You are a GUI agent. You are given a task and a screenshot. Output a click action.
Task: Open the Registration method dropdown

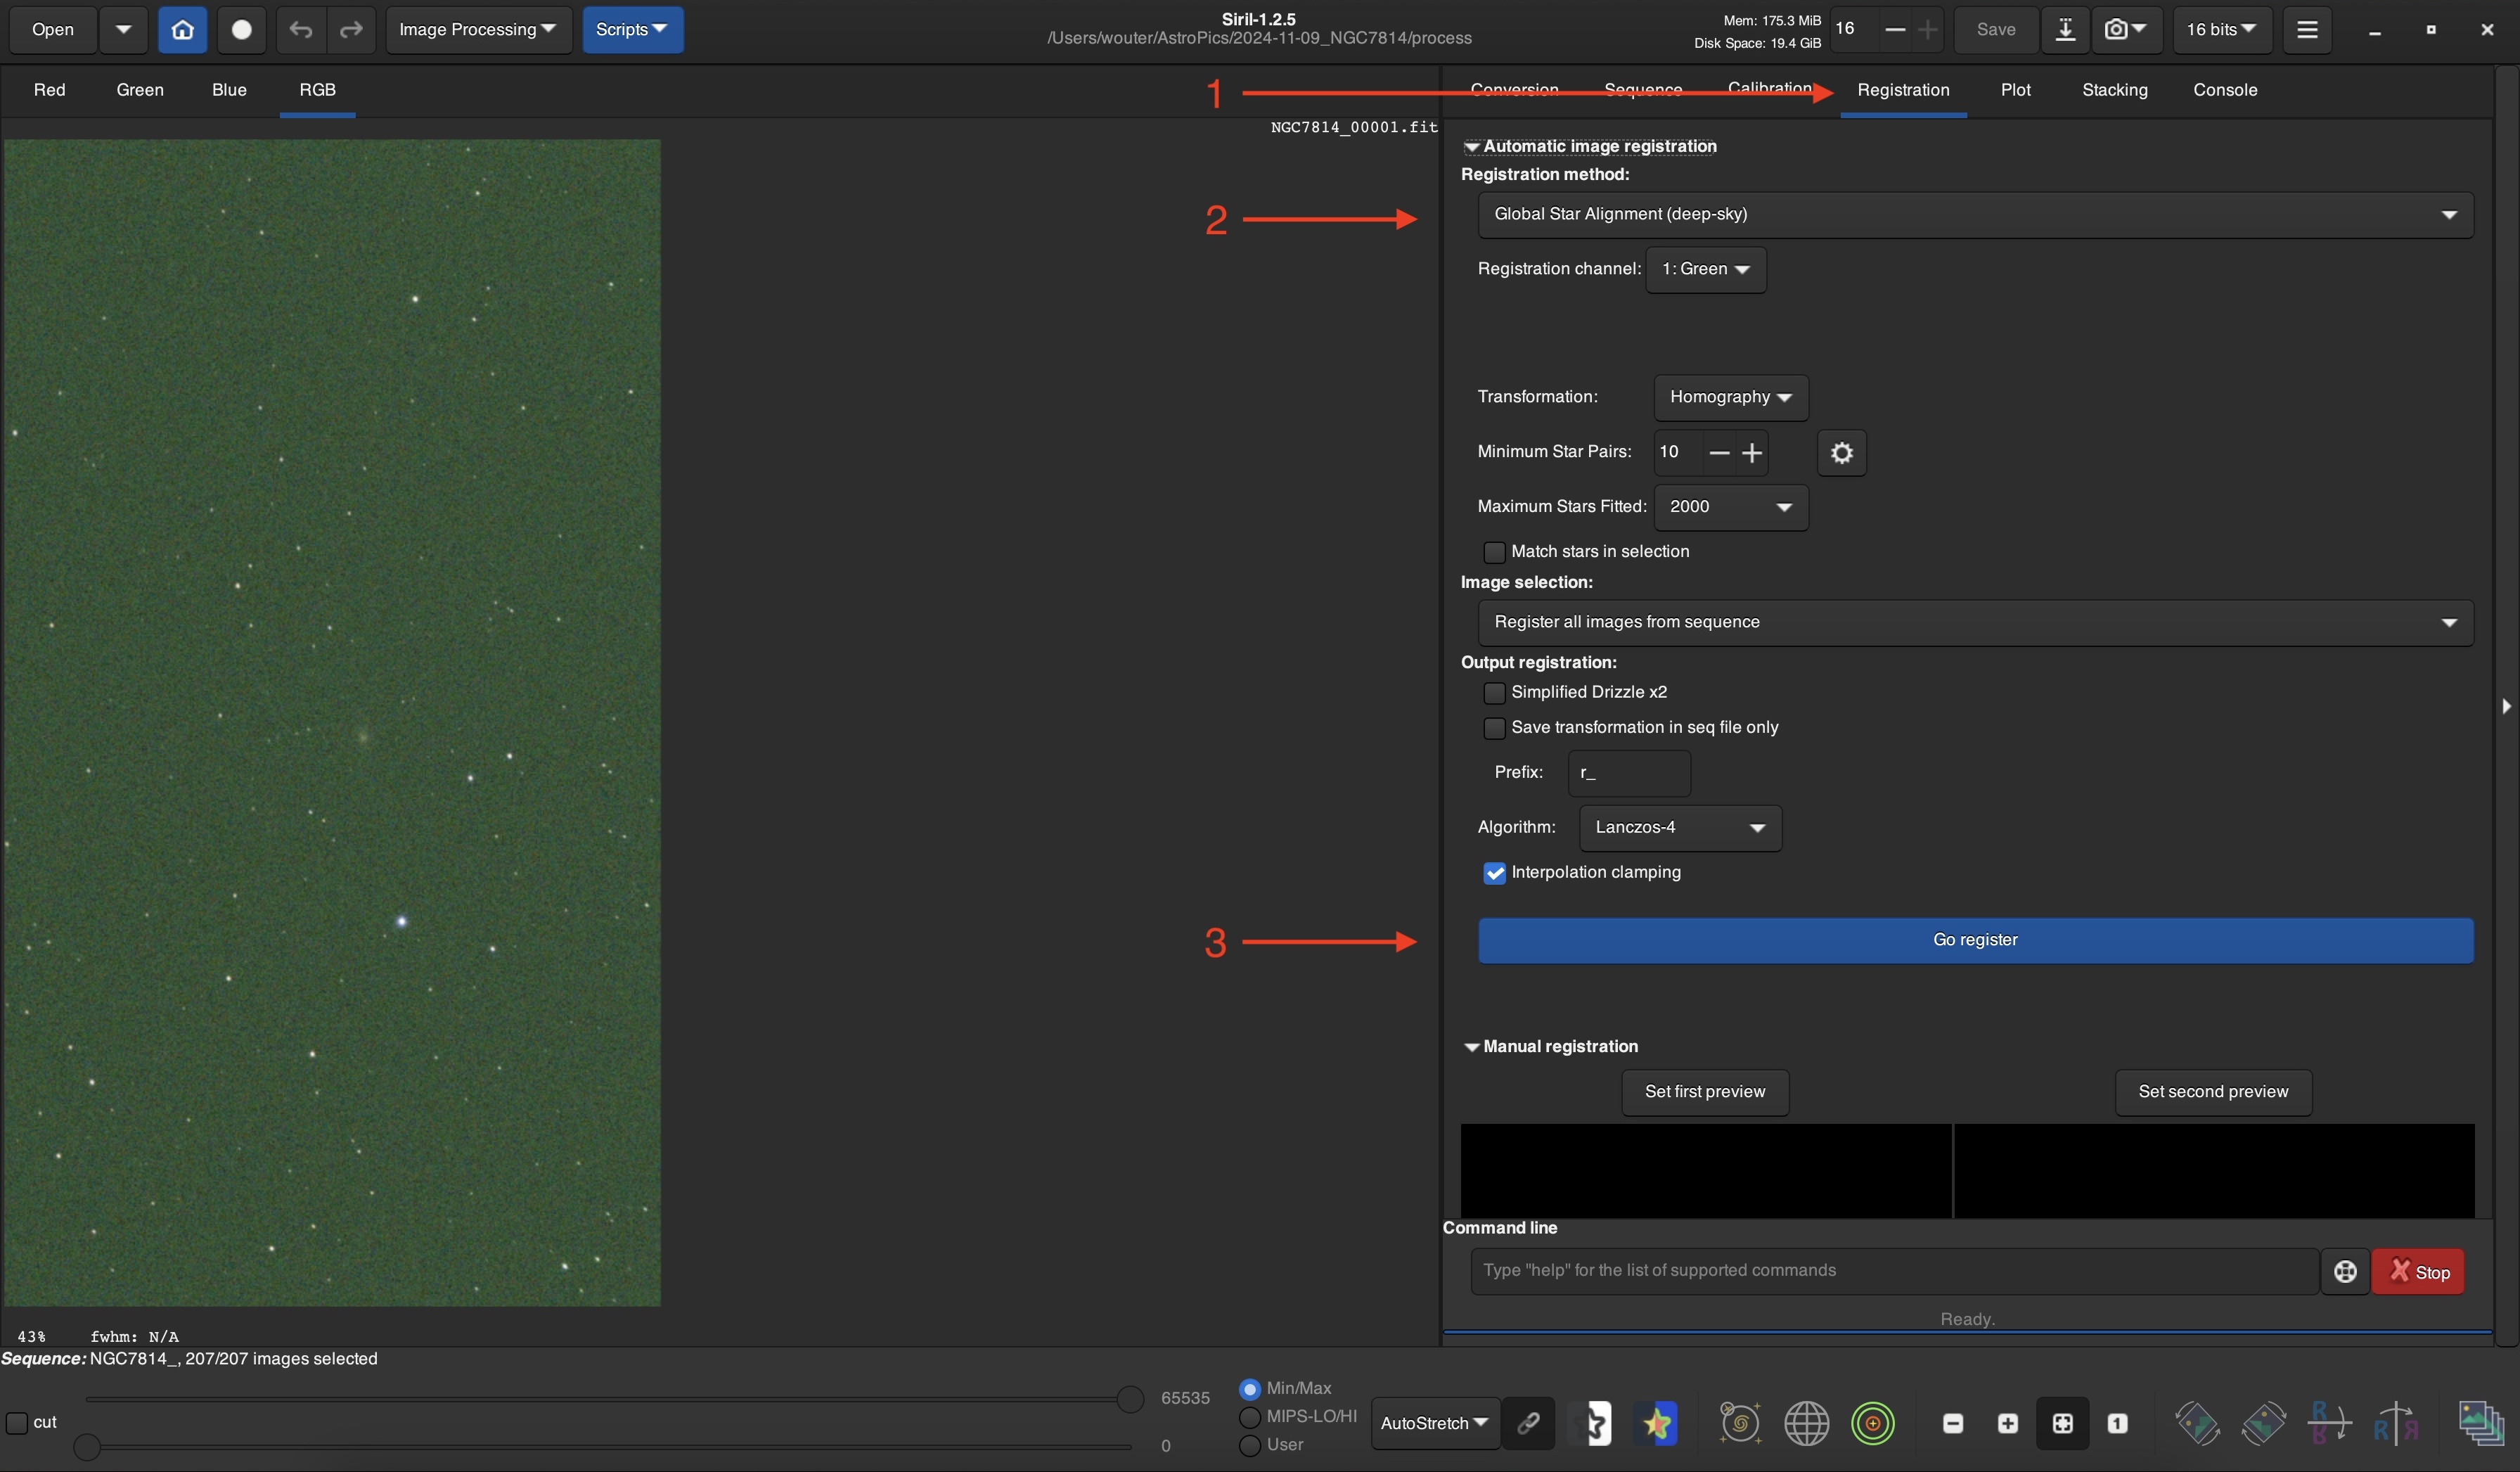pos(1975,215)
